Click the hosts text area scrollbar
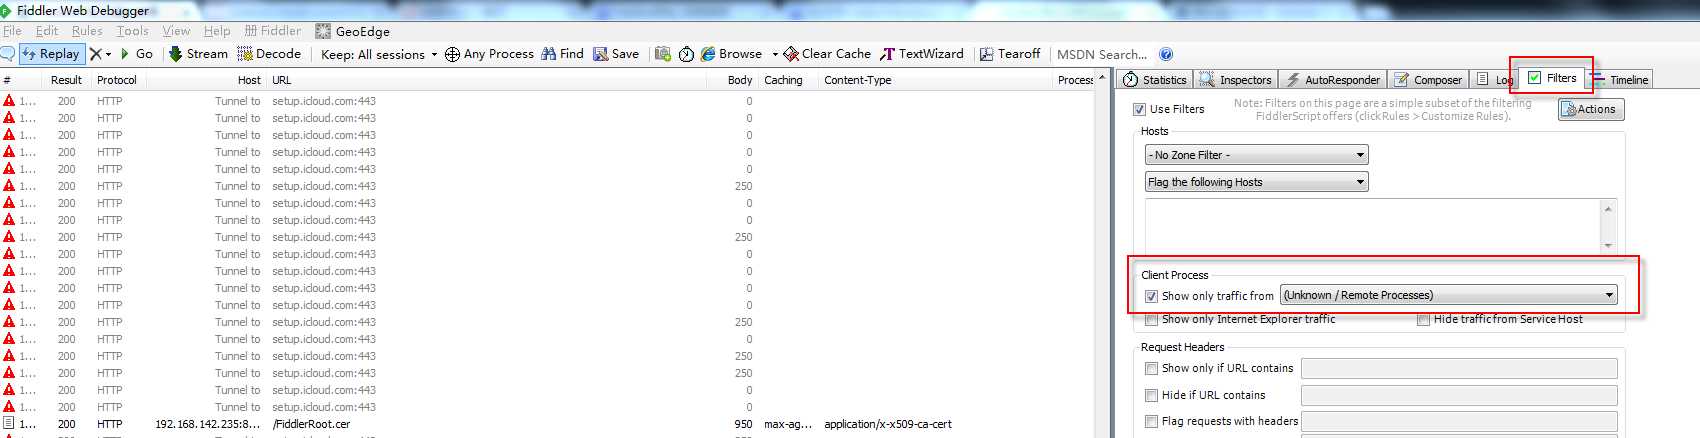 coord(1608,225)
